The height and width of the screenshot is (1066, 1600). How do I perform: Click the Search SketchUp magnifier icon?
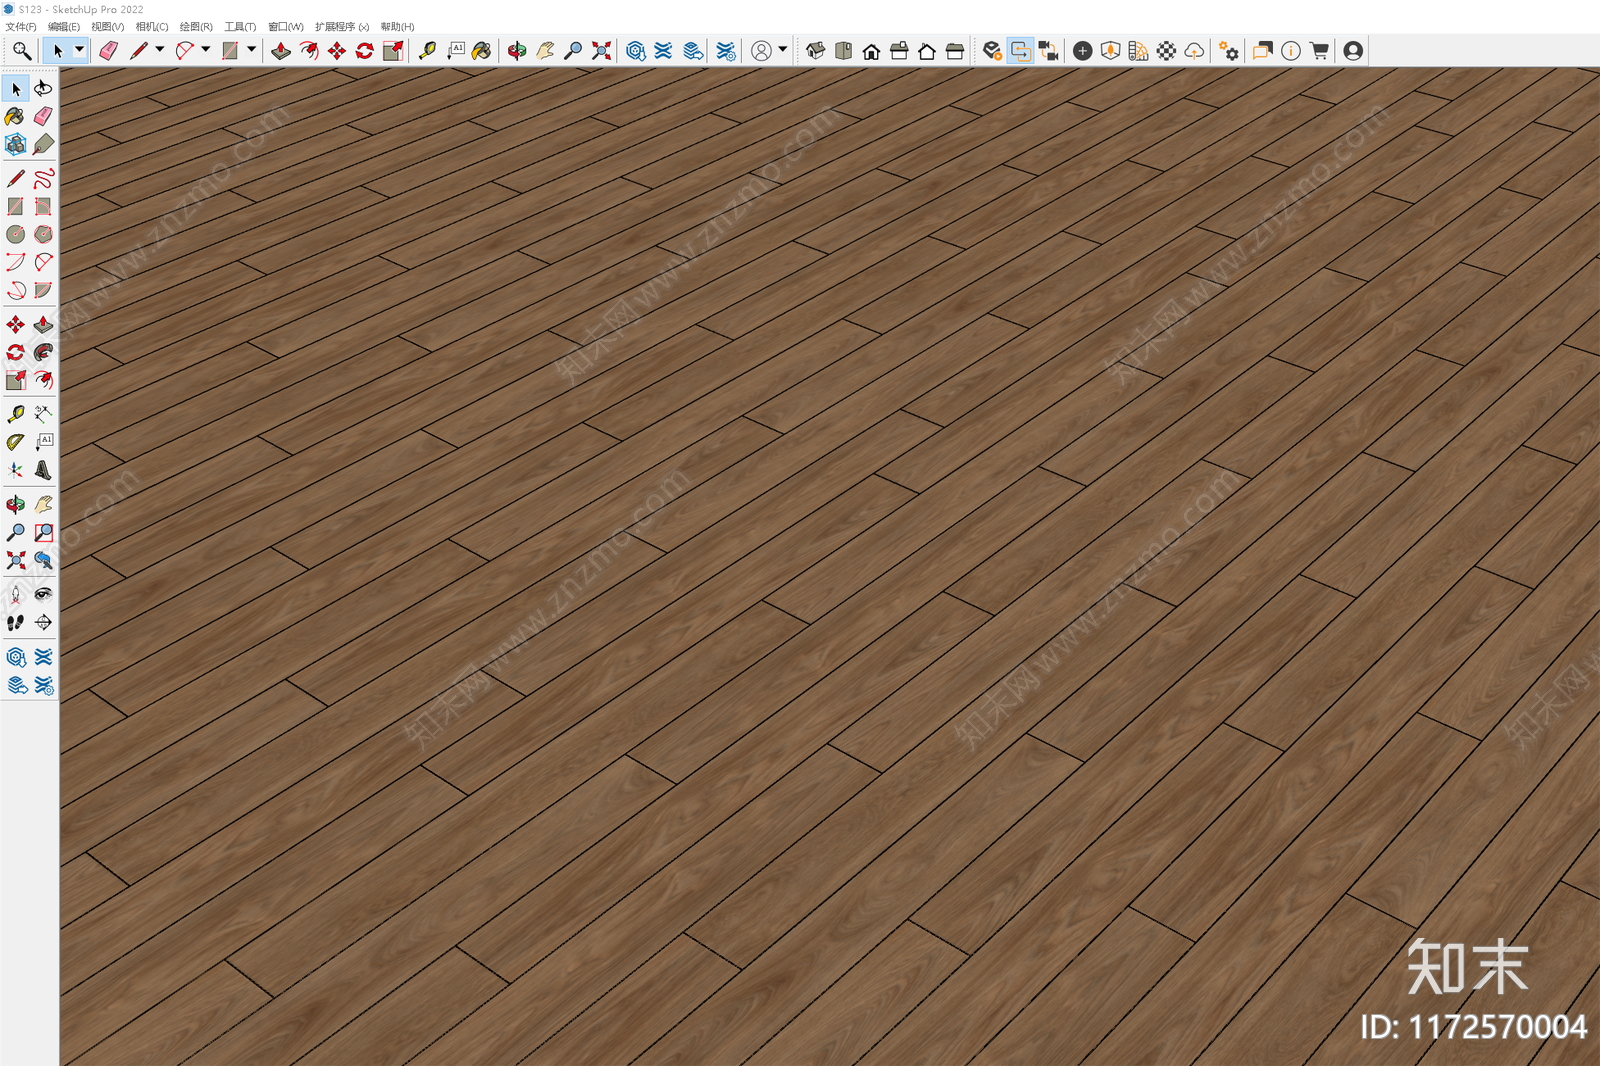21,51
